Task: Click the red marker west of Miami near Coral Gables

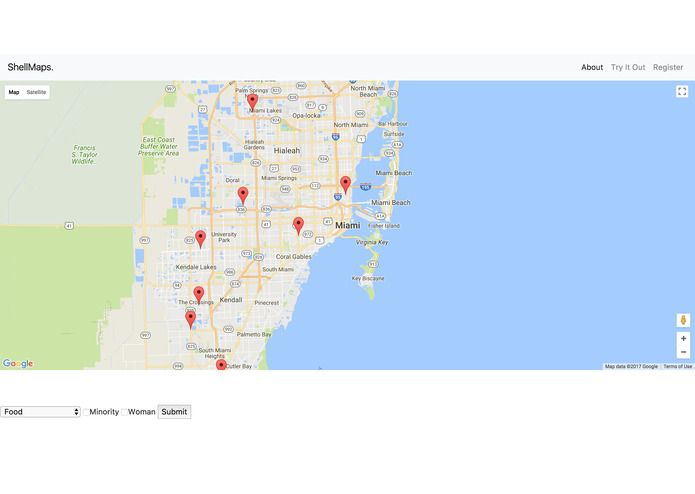Action: 298,226
